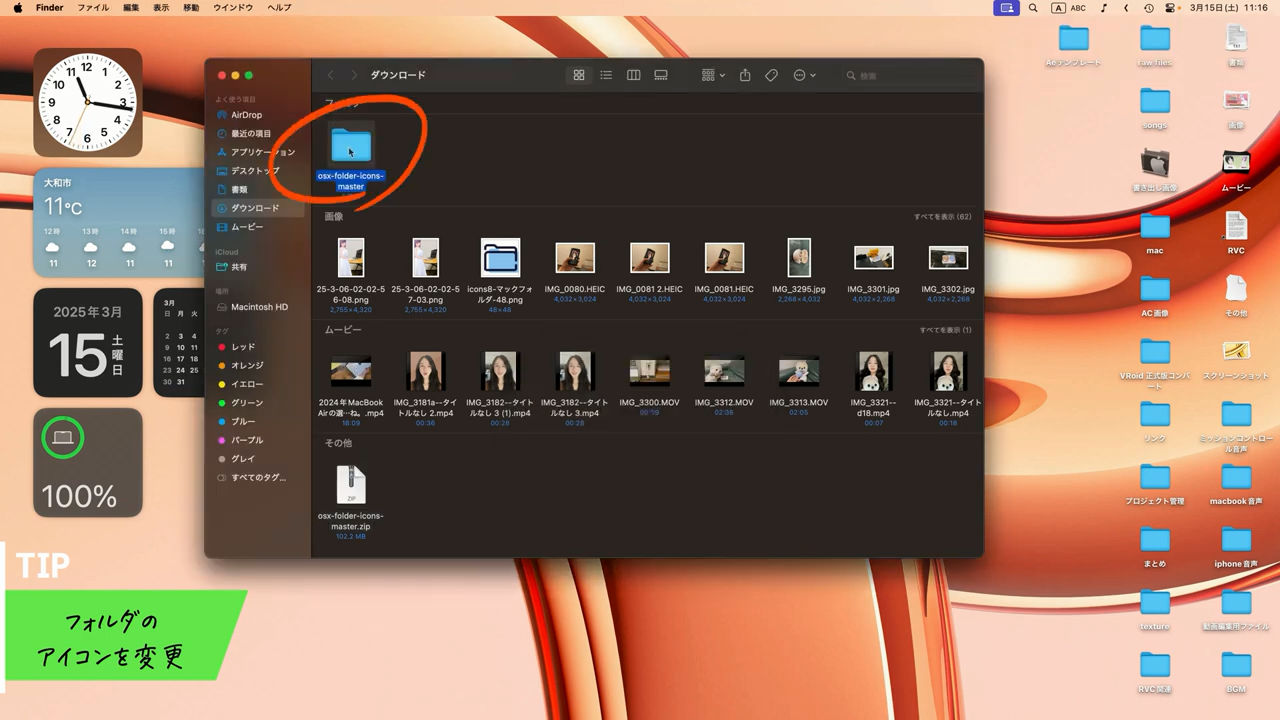
Task: Open the action (ellipsis) dropdown menu
Action: 804,75
